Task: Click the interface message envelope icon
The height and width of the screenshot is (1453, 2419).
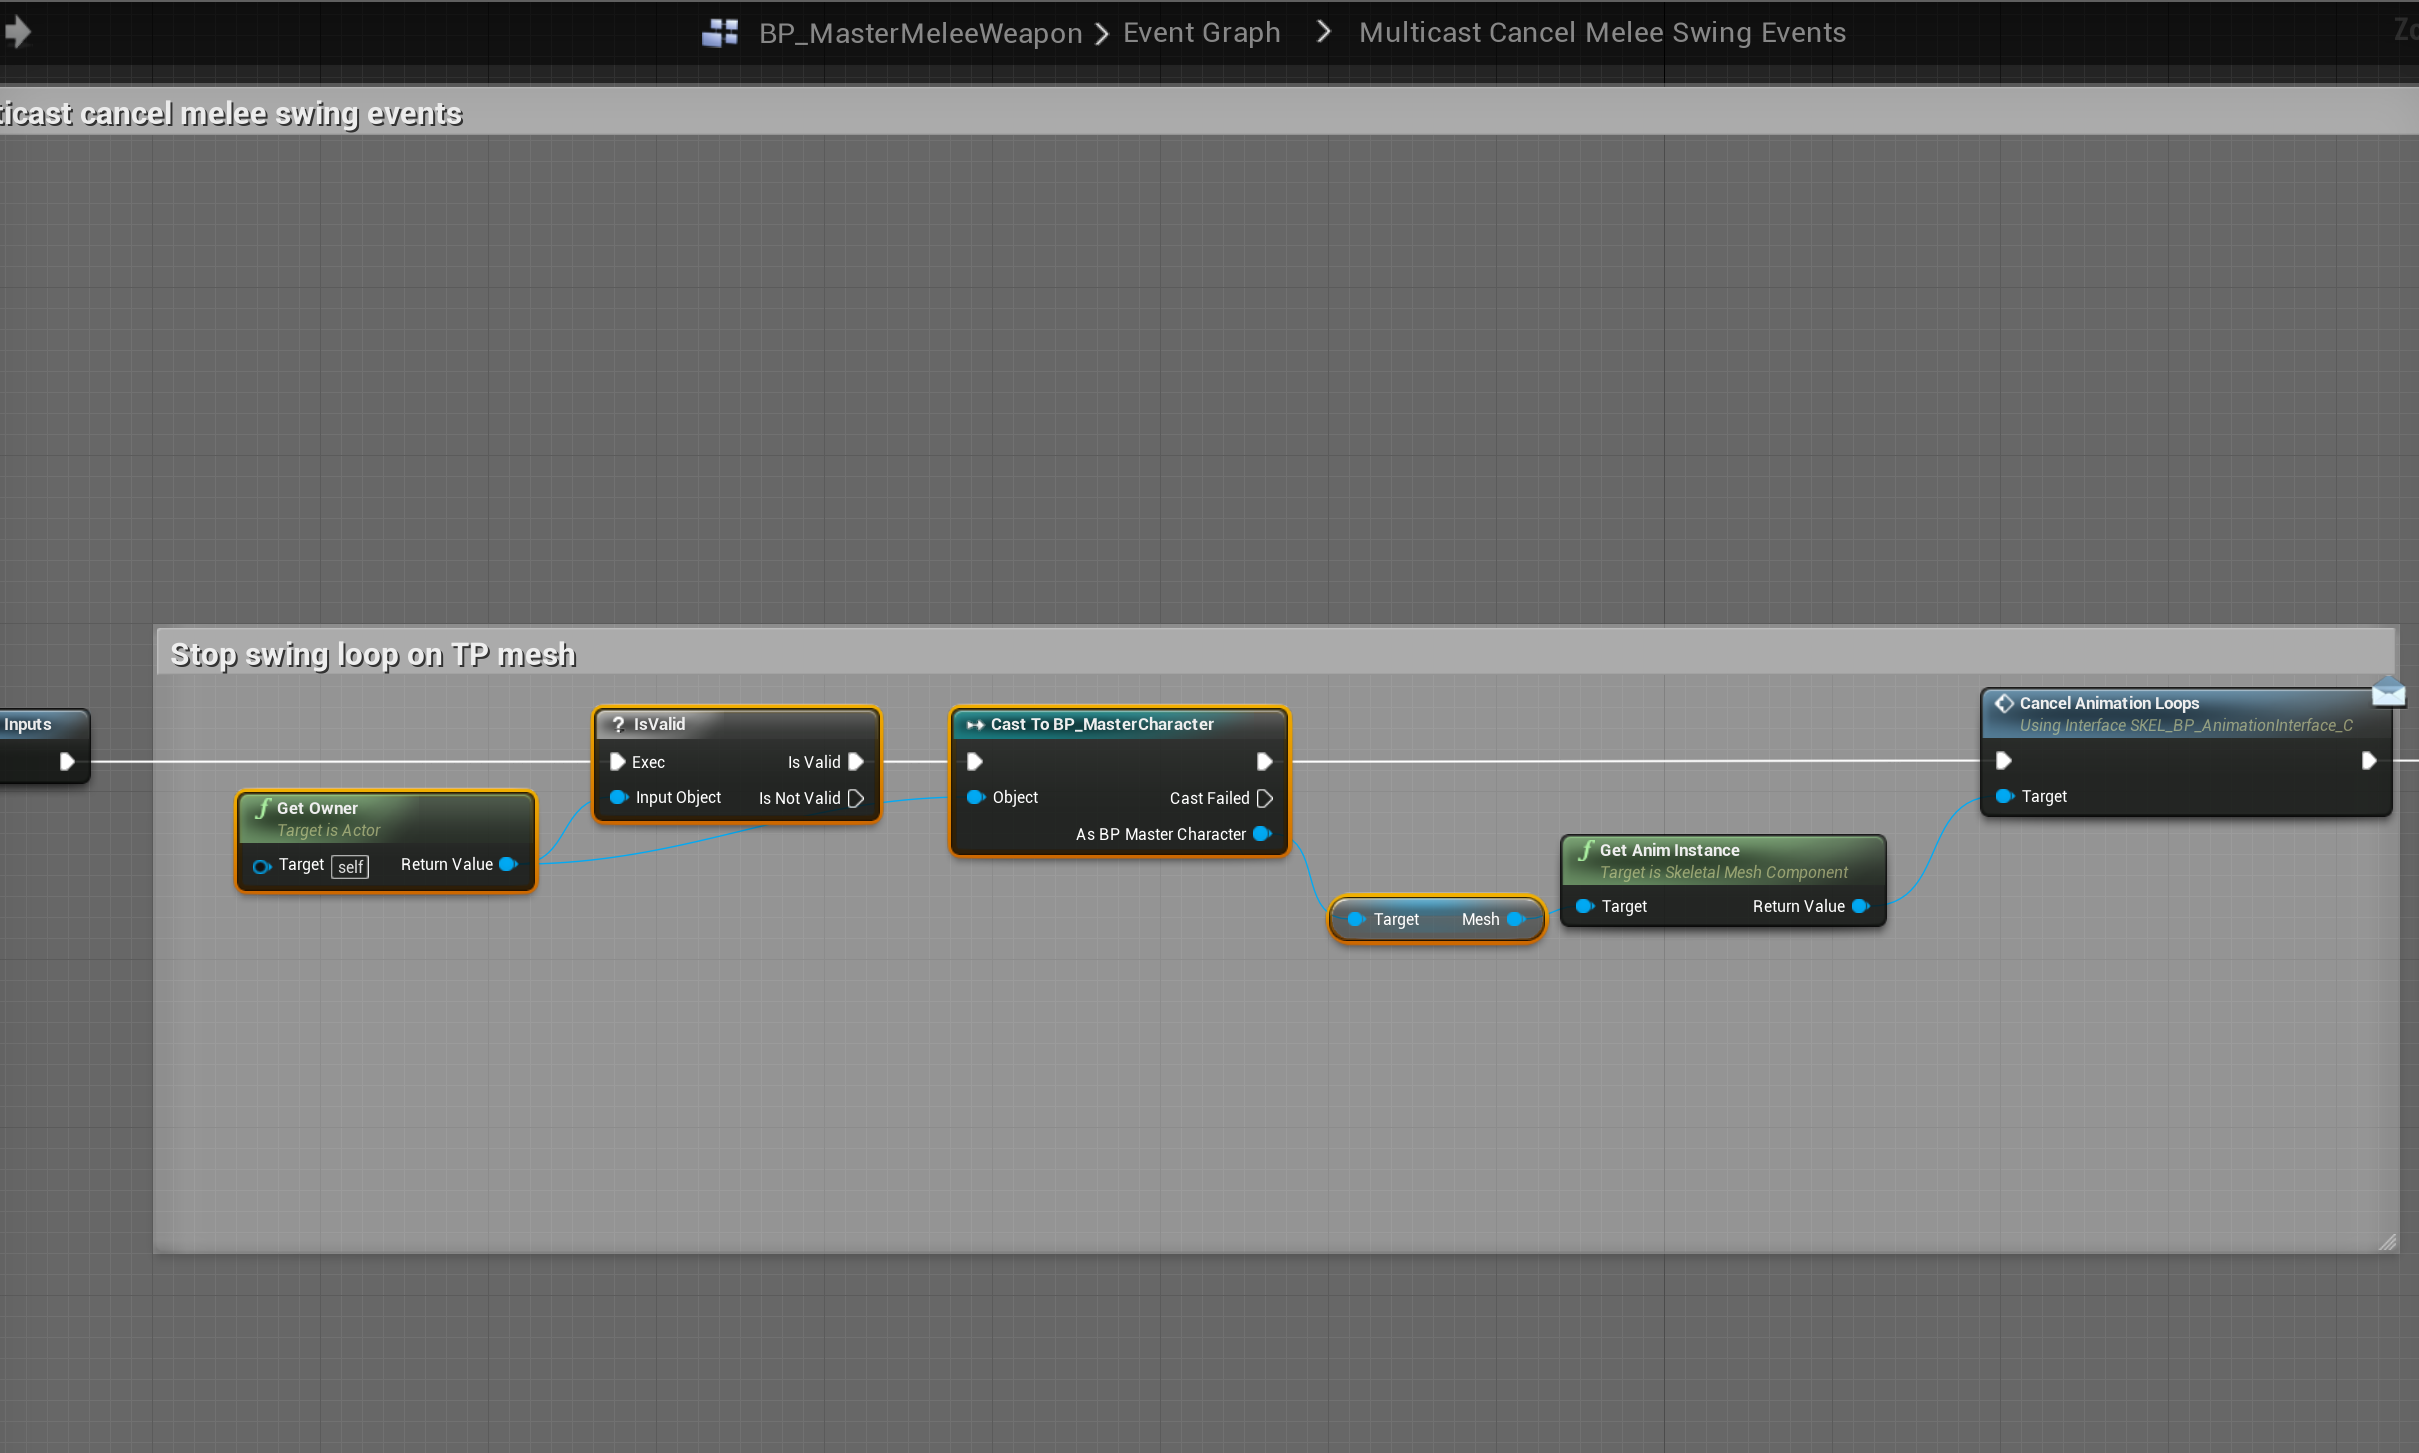Action: click(x=2388, y=691)
